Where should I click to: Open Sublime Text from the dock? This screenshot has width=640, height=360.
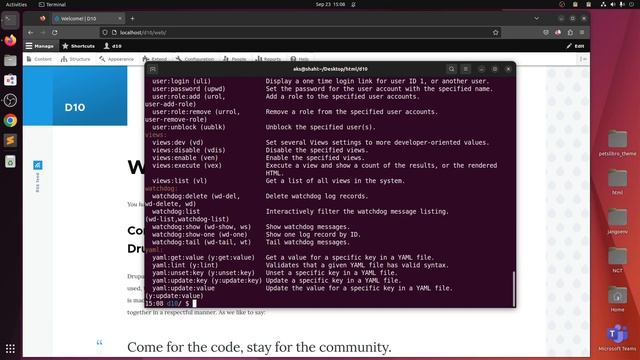[x=10, y=140]
